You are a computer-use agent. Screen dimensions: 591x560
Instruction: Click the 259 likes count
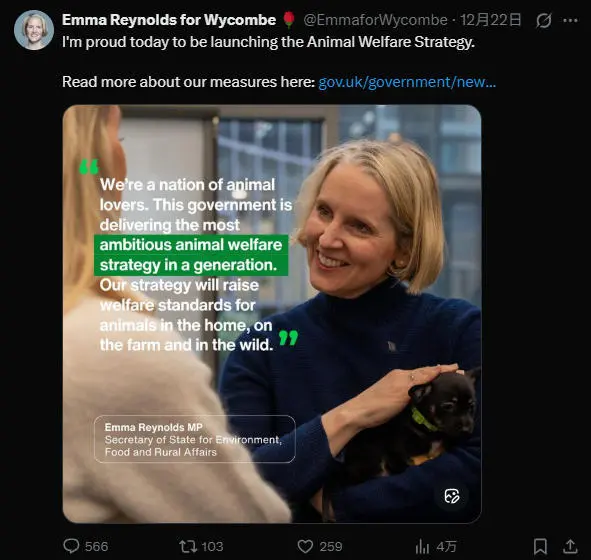(331, 546)
